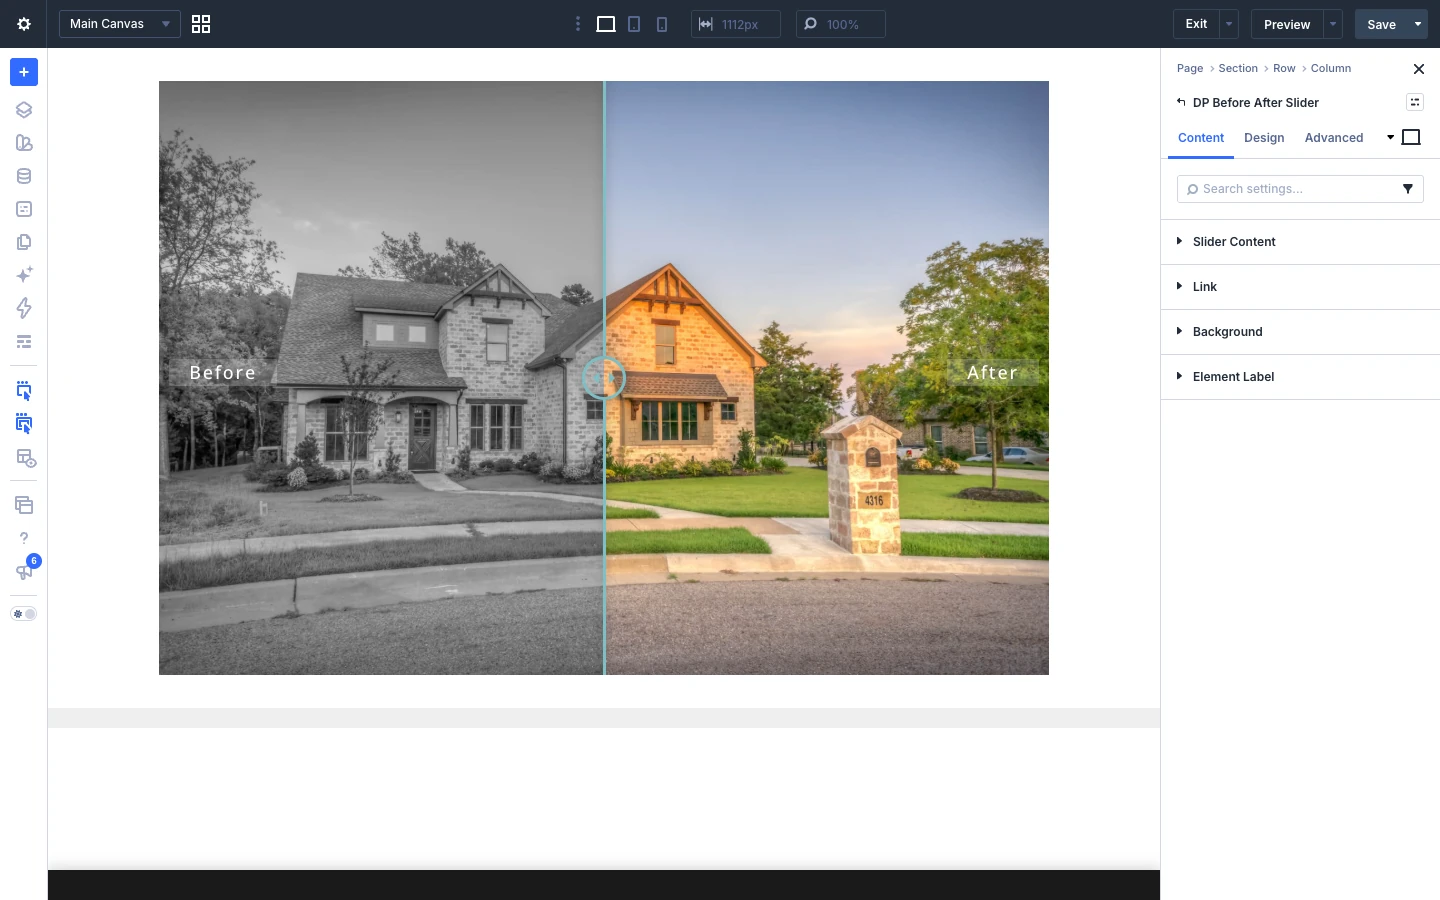
Task: Expand the Element Label section
Action: (1300, 377)
